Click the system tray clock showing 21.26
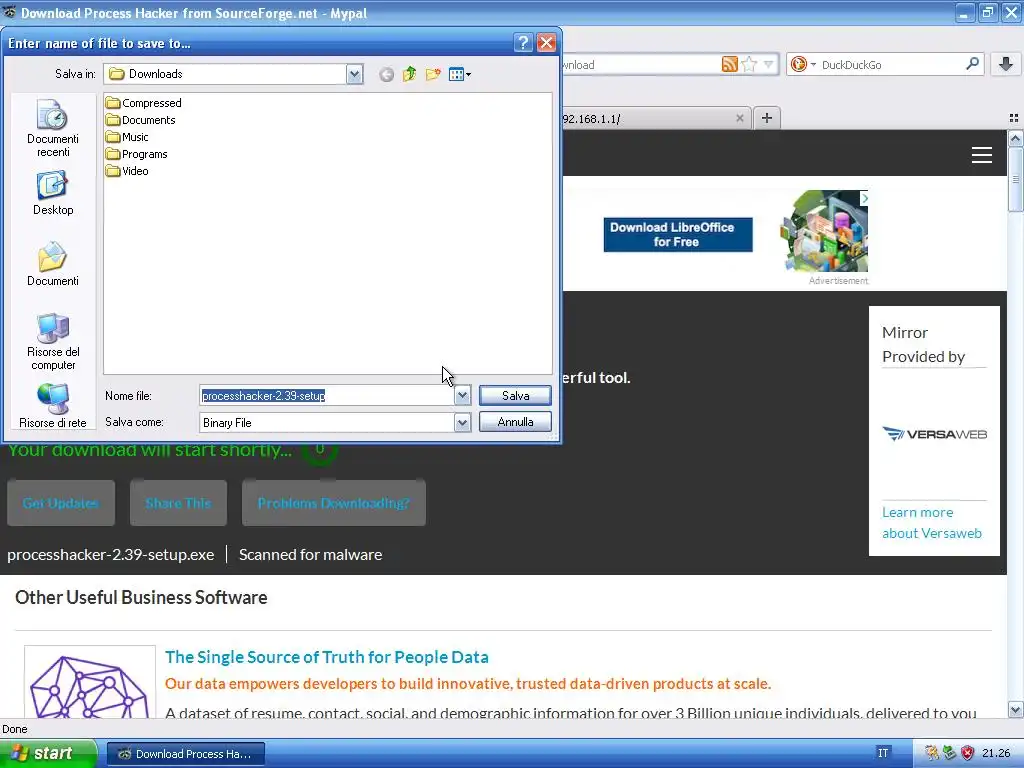 996,754
